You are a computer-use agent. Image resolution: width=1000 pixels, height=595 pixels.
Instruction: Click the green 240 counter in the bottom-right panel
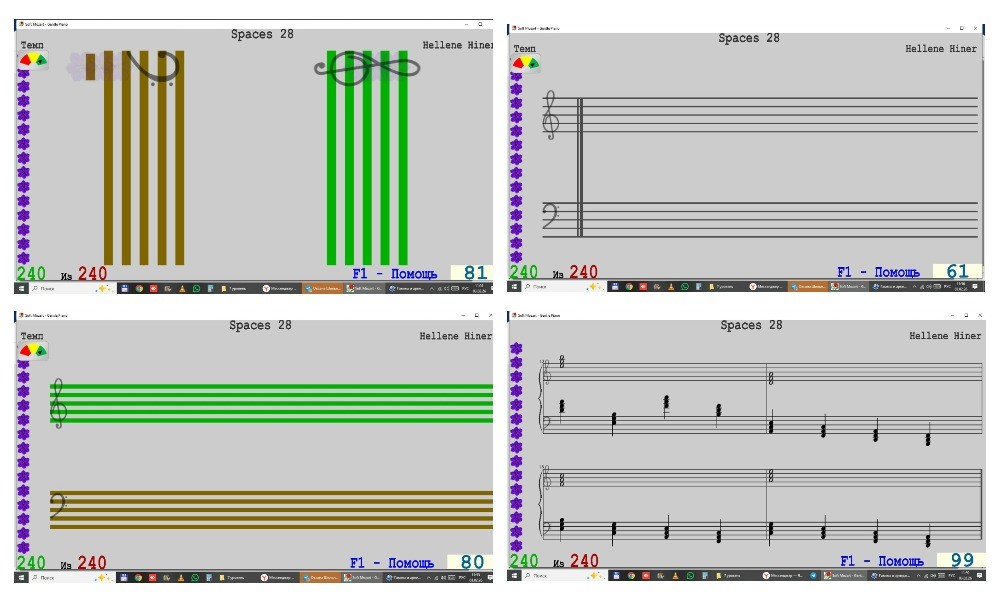click(524, 561)
